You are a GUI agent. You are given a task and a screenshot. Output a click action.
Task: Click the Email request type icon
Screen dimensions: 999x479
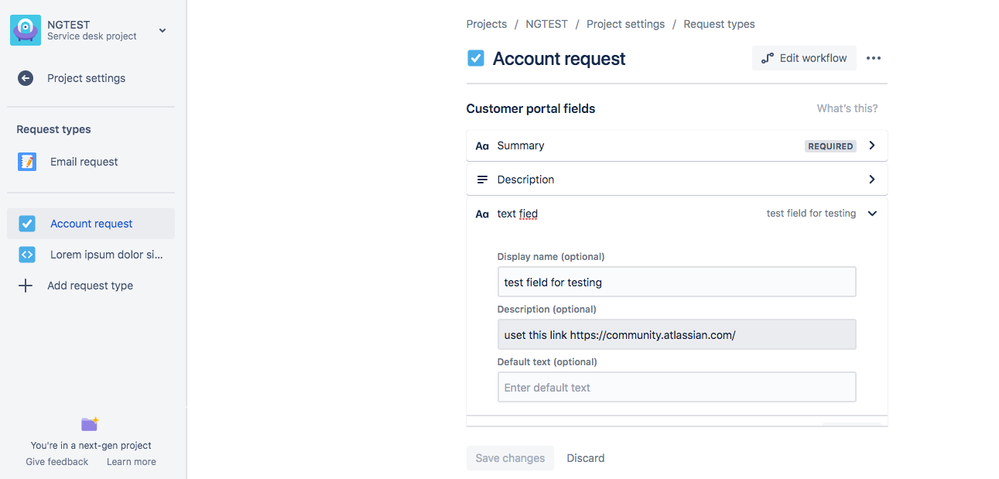pos(27,162)
